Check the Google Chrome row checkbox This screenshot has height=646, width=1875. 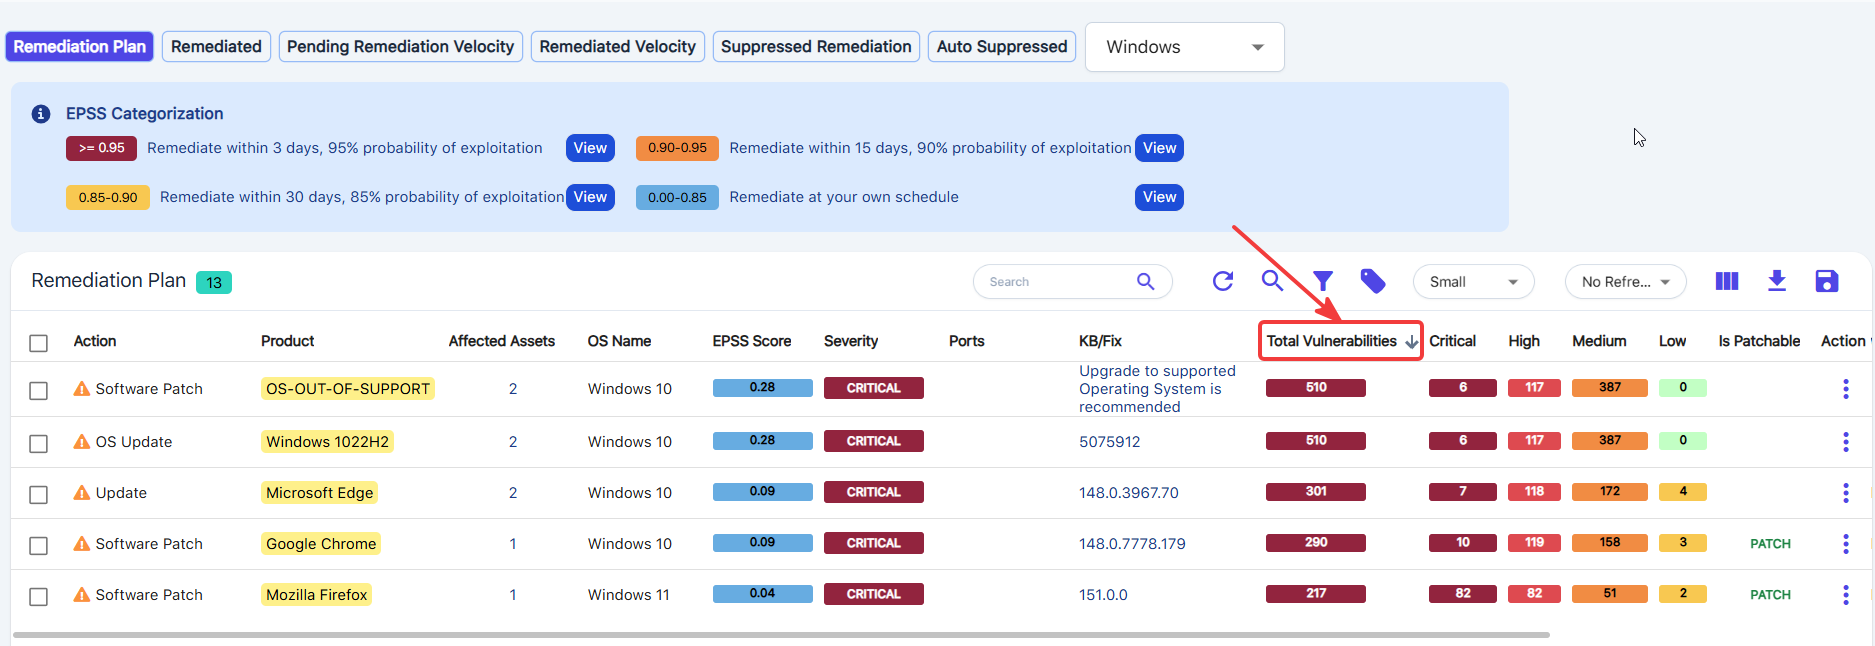[x=39, y=545]
